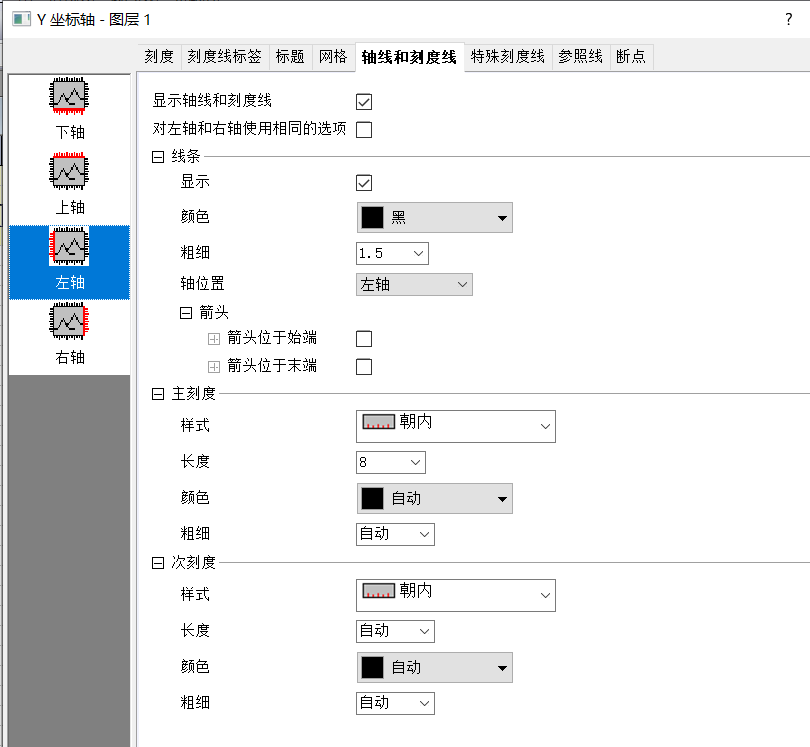Select the 上轴 axis icon
This screenshot has width=810, height=747.
tap(67, 171)
